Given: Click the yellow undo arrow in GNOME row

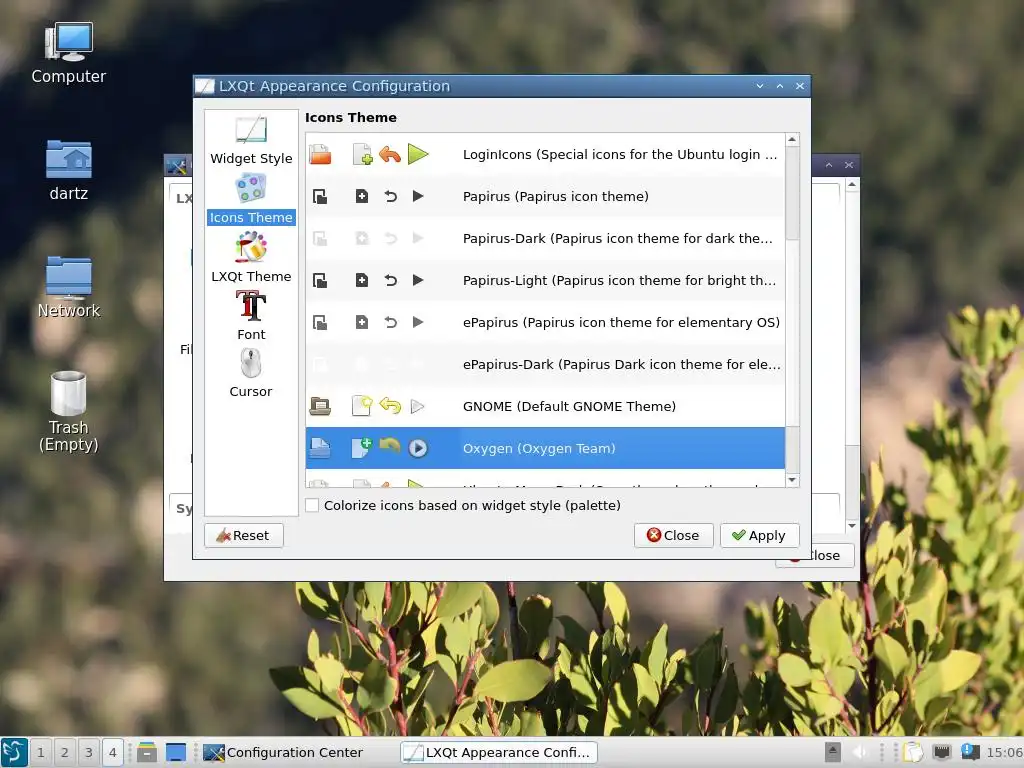Looking at the screenshot, I should (x=390, y=406).
